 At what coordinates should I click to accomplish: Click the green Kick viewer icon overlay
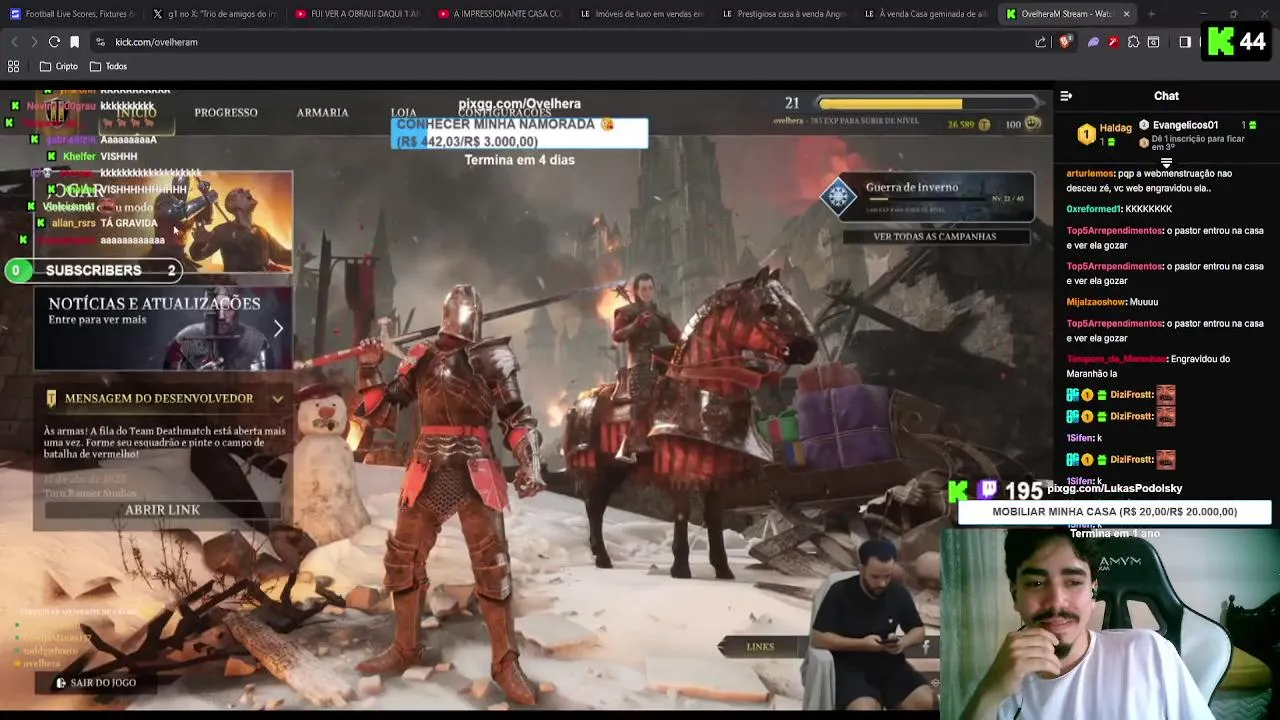click(958, 491)
